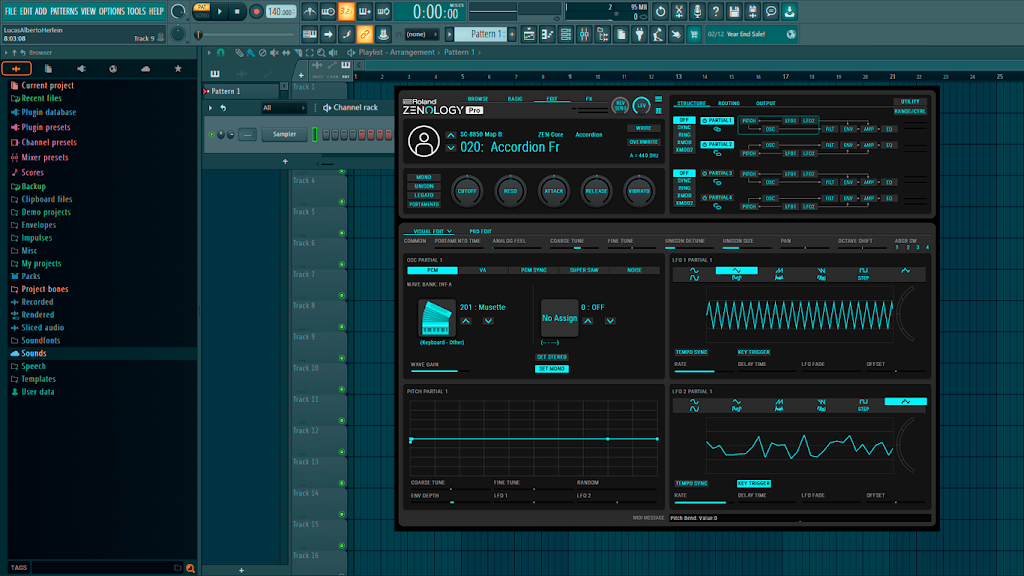Toggle PAT/SONG mode switch
Image resolution: width=1024 pixels, height=576 pixels.
coord(202,11)
